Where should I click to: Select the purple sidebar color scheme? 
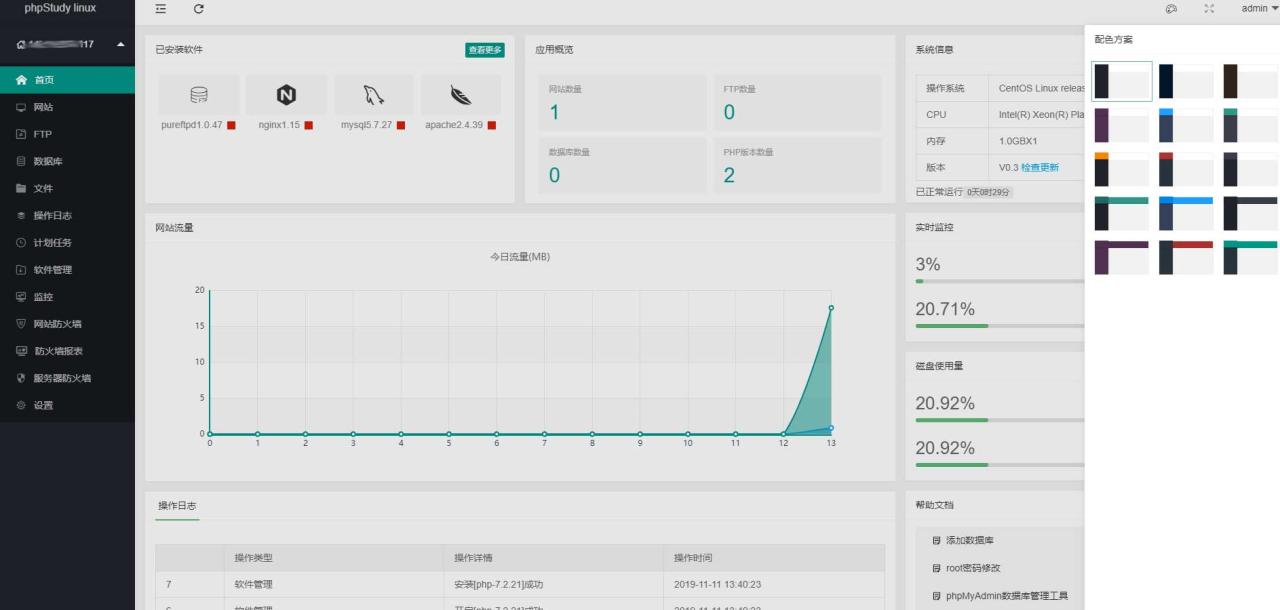[x=1121, y=125]
